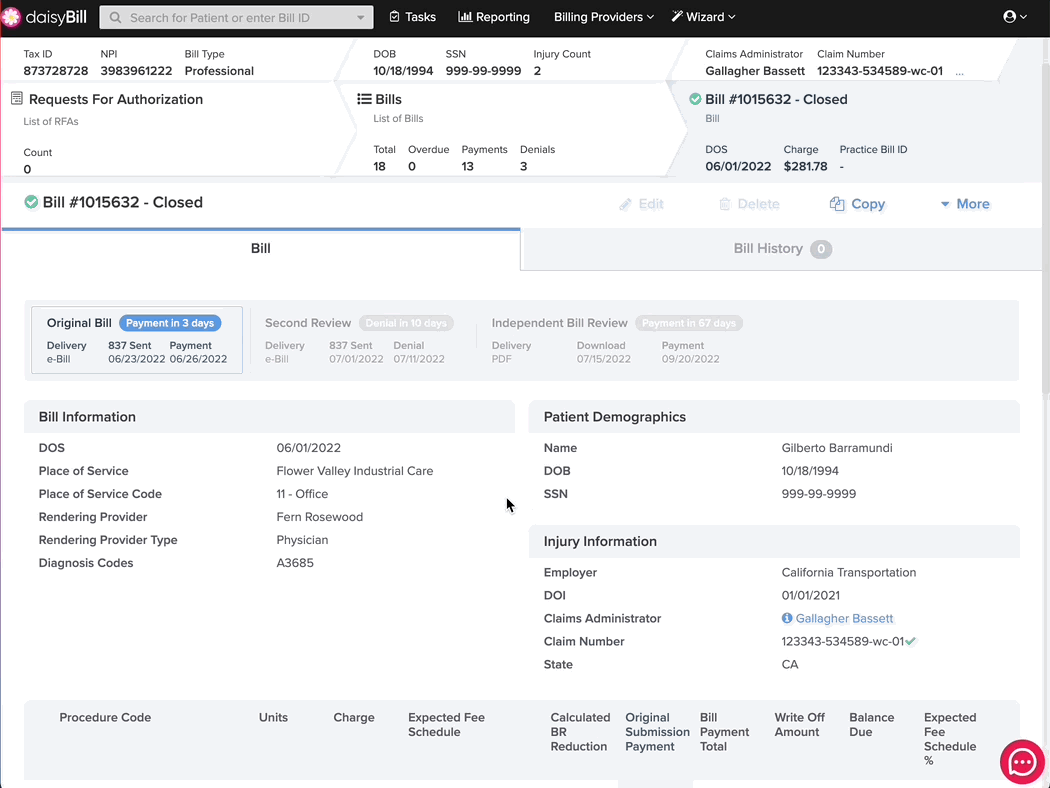Viewport: 1050px width, 788px height.
Task: Open the Gallagher Bassett claims administrator link
Action: 844,619
